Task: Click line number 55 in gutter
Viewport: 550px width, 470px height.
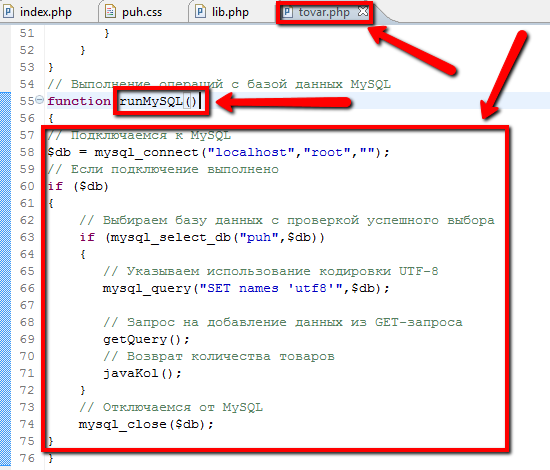Action: [x=27, y=101]
